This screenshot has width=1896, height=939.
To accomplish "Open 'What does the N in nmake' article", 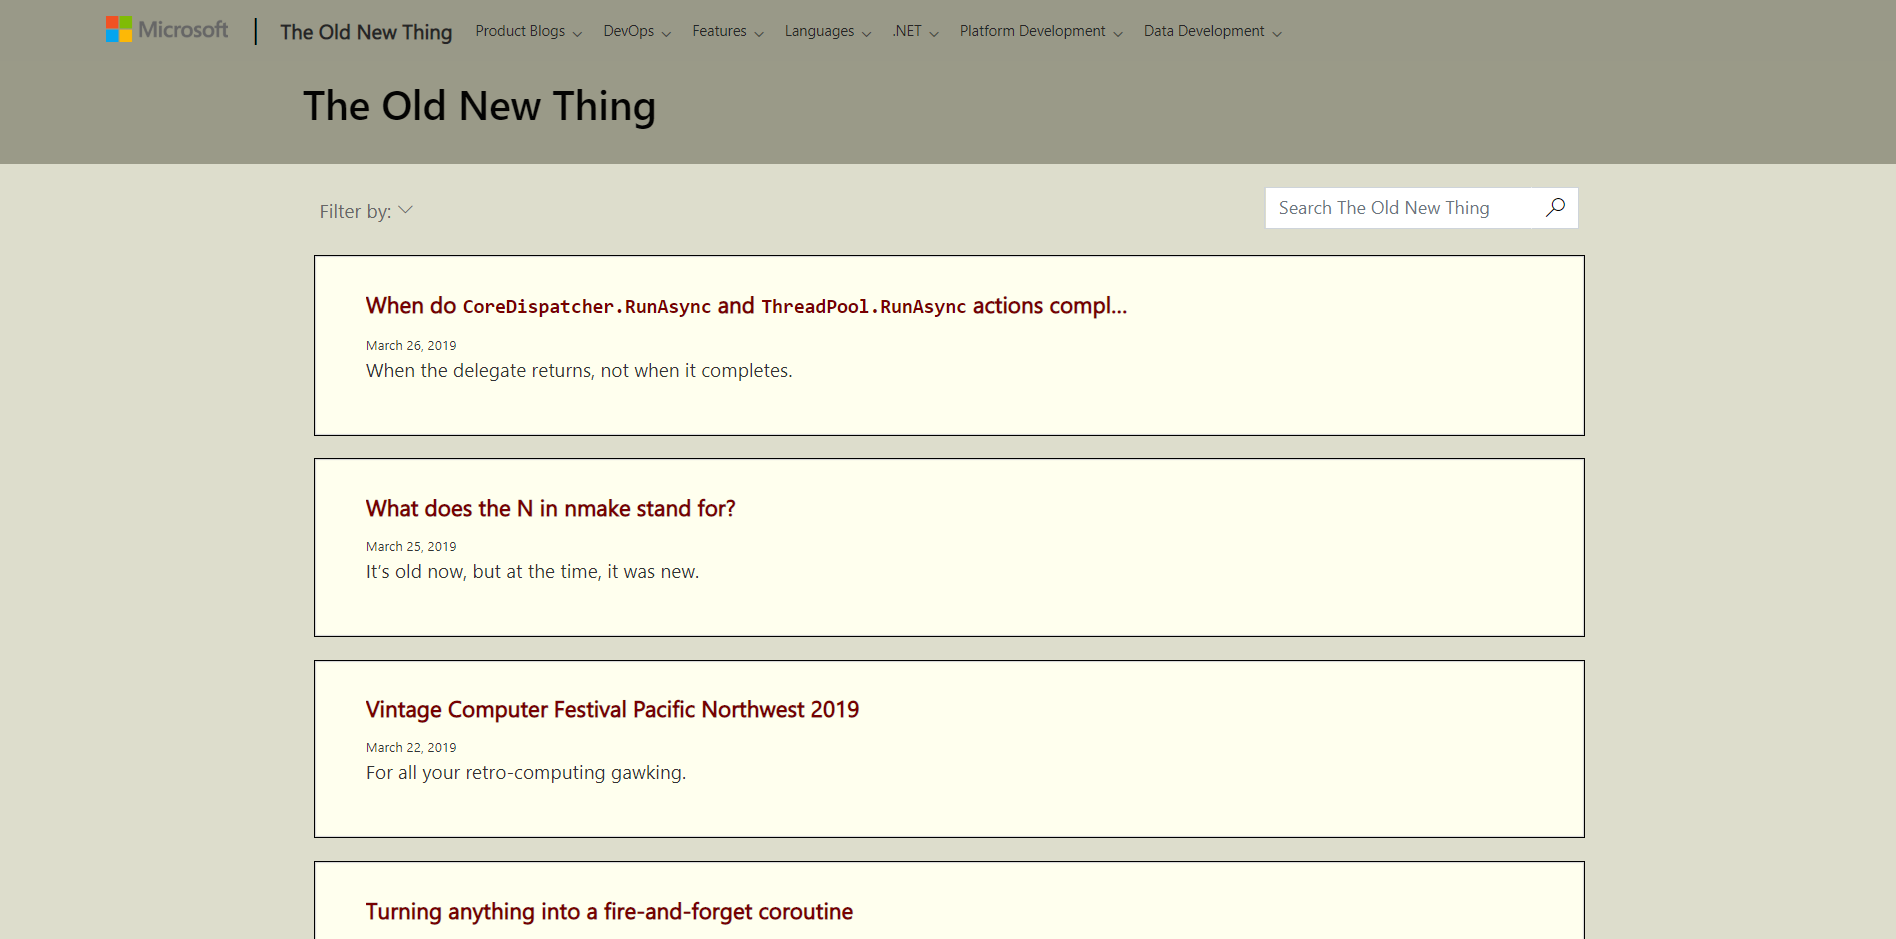I will coord(550,509).
